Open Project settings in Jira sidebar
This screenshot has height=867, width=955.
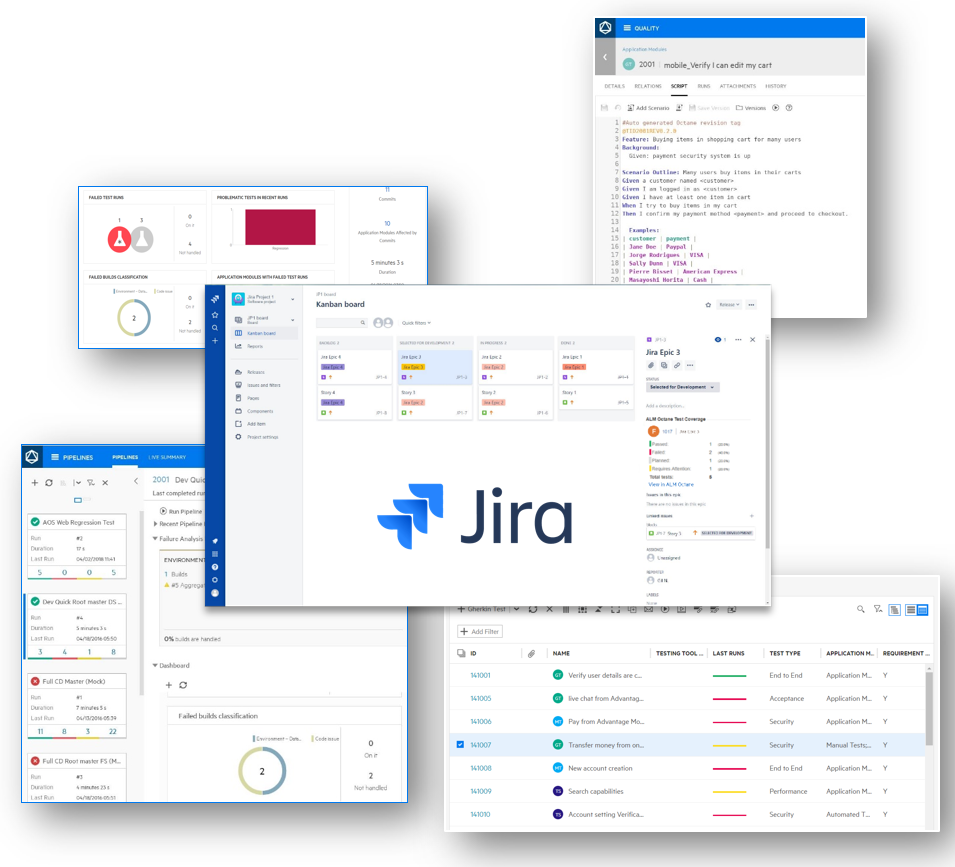[x=262, y=437]
